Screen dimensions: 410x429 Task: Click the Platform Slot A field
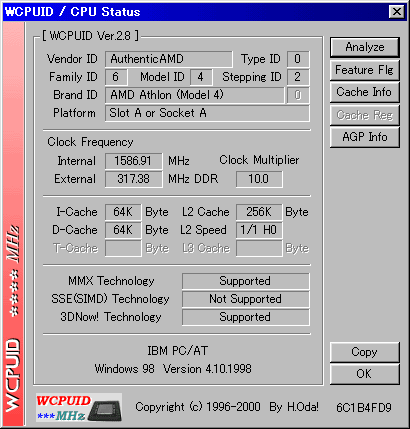pyautogui.click(x=207, y=113)
